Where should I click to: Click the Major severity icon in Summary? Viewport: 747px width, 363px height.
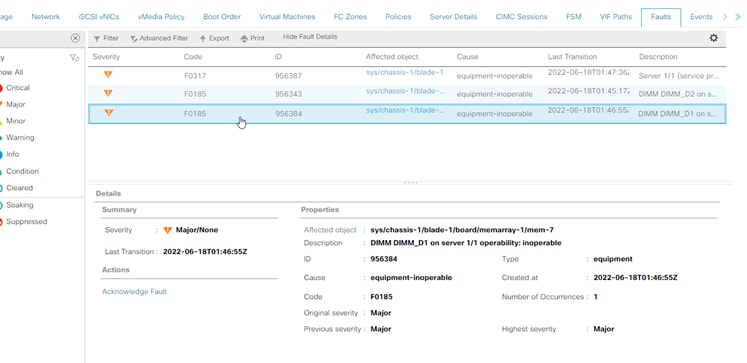click(x=167, y=230)
